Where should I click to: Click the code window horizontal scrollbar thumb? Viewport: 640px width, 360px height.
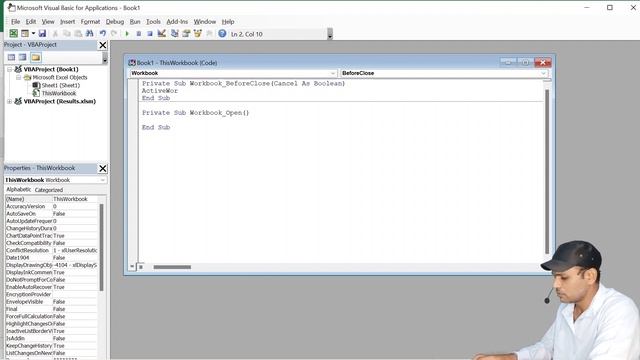[172, 267]
